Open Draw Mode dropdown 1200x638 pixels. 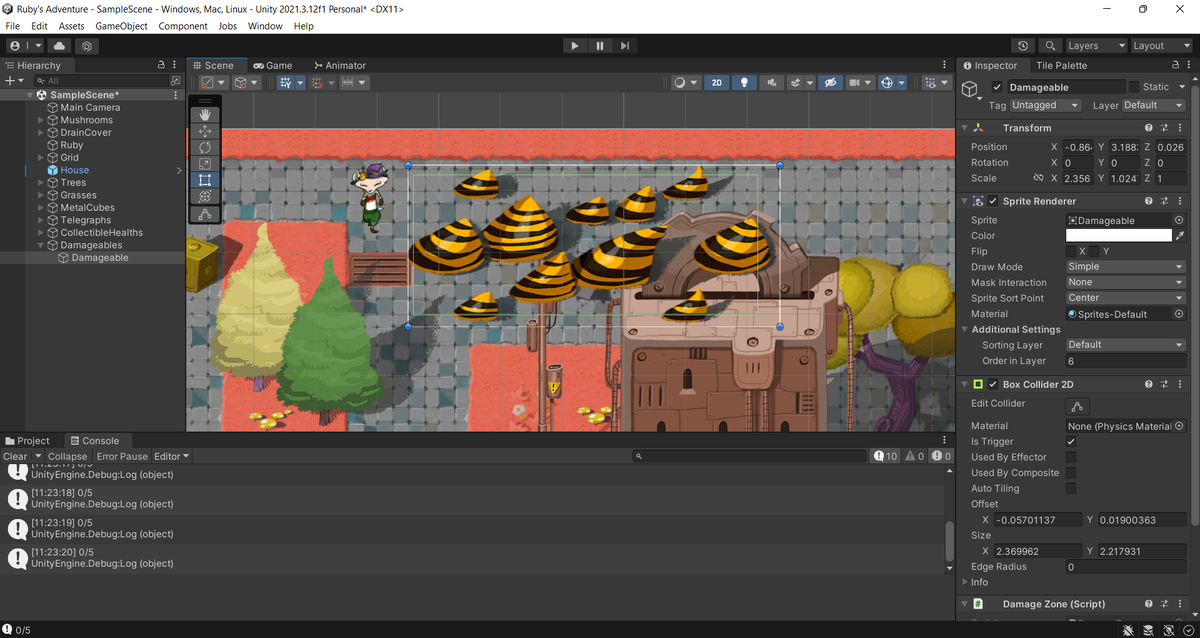pyautogui.click(x=1125, y=267)
